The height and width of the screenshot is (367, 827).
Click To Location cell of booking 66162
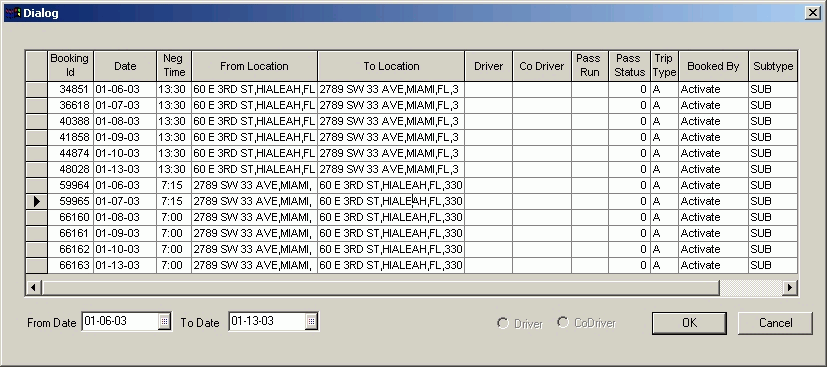391,249
